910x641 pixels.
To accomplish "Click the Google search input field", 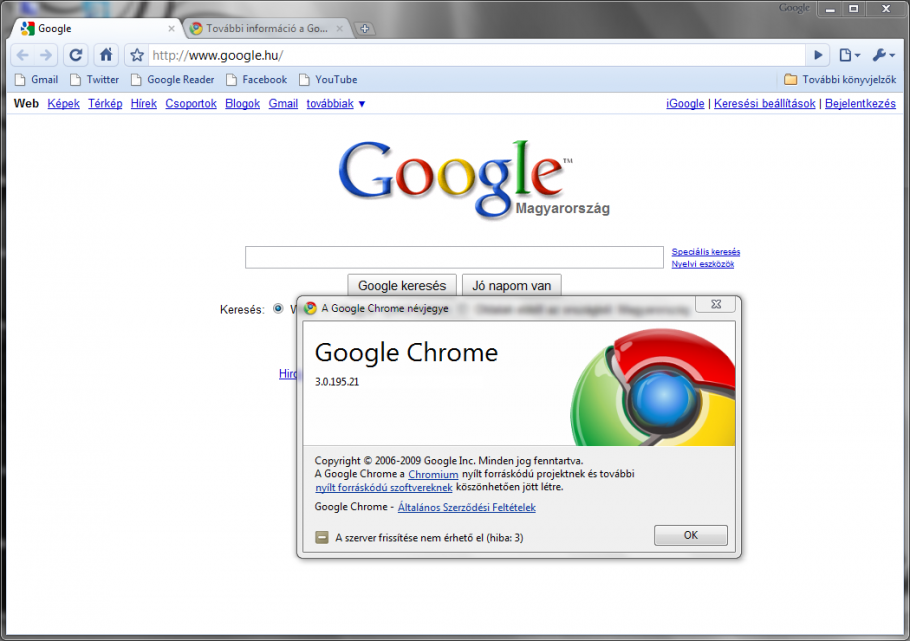I will click(454, 257).
